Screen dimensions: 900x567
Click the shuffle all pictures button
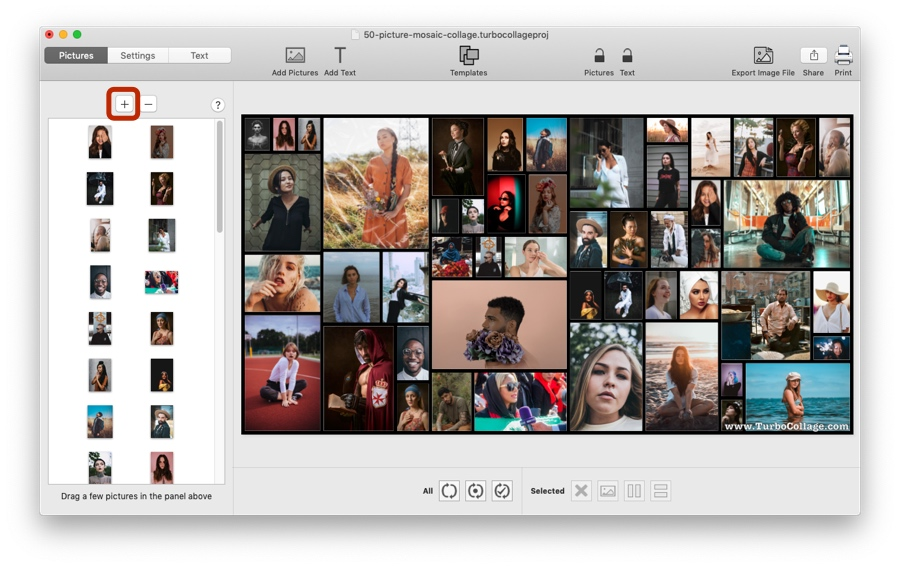tap(449, 491)
